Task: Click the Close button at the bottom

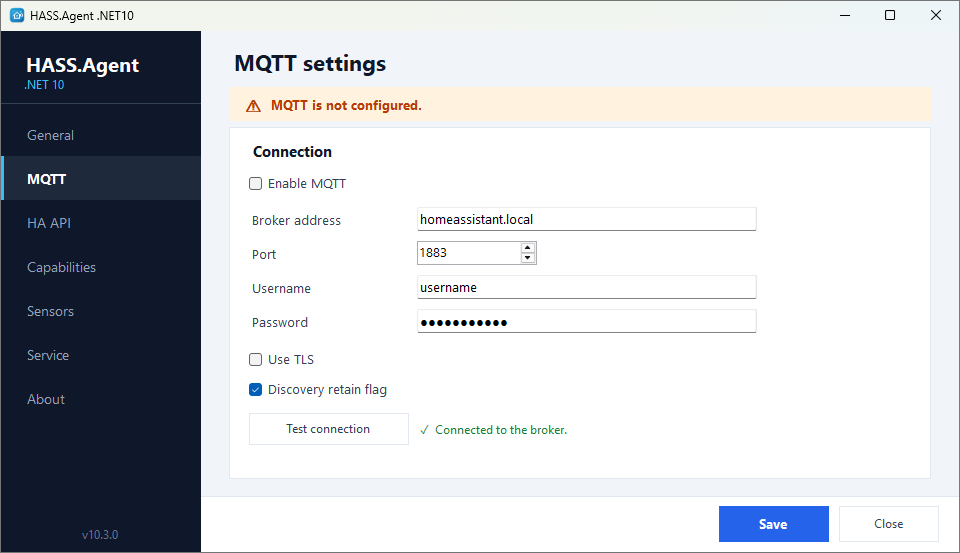Action: tap(888, 524)
